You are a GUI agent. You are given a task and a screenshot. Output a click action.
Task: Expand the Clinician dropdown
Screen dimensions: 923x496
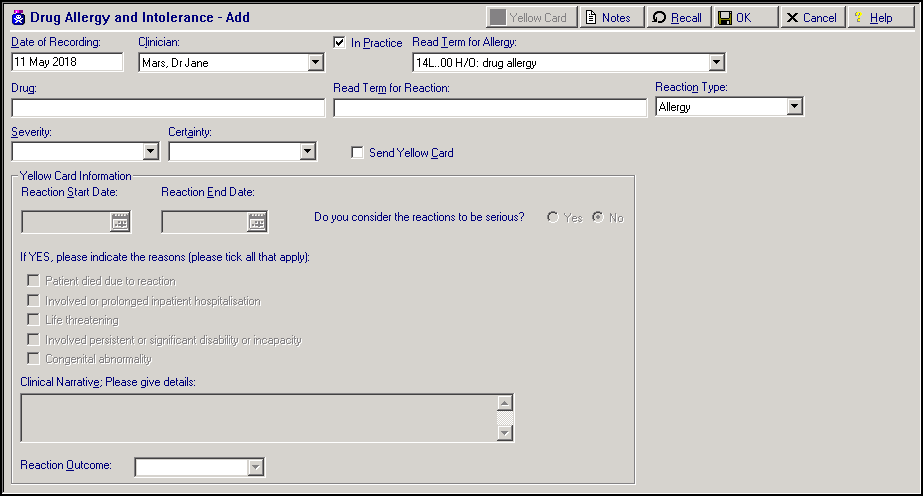click(315, 63)
